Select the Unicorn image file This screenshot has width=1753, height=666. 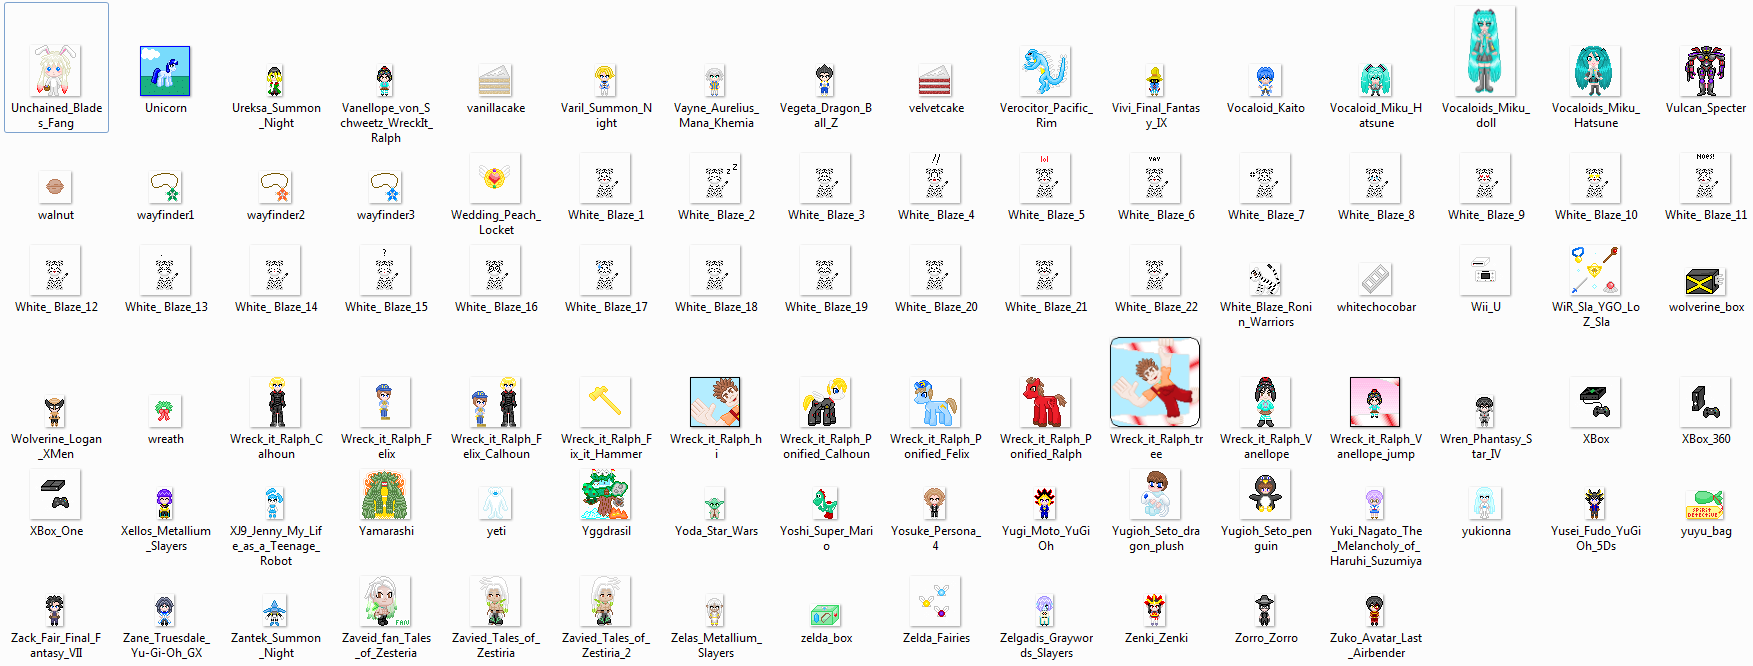point(165,71)
